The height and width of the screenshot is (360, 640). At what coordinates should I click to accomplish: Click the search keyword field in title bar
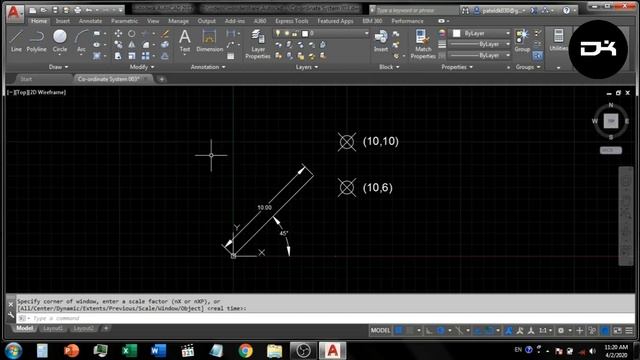[x=414, y=10]
